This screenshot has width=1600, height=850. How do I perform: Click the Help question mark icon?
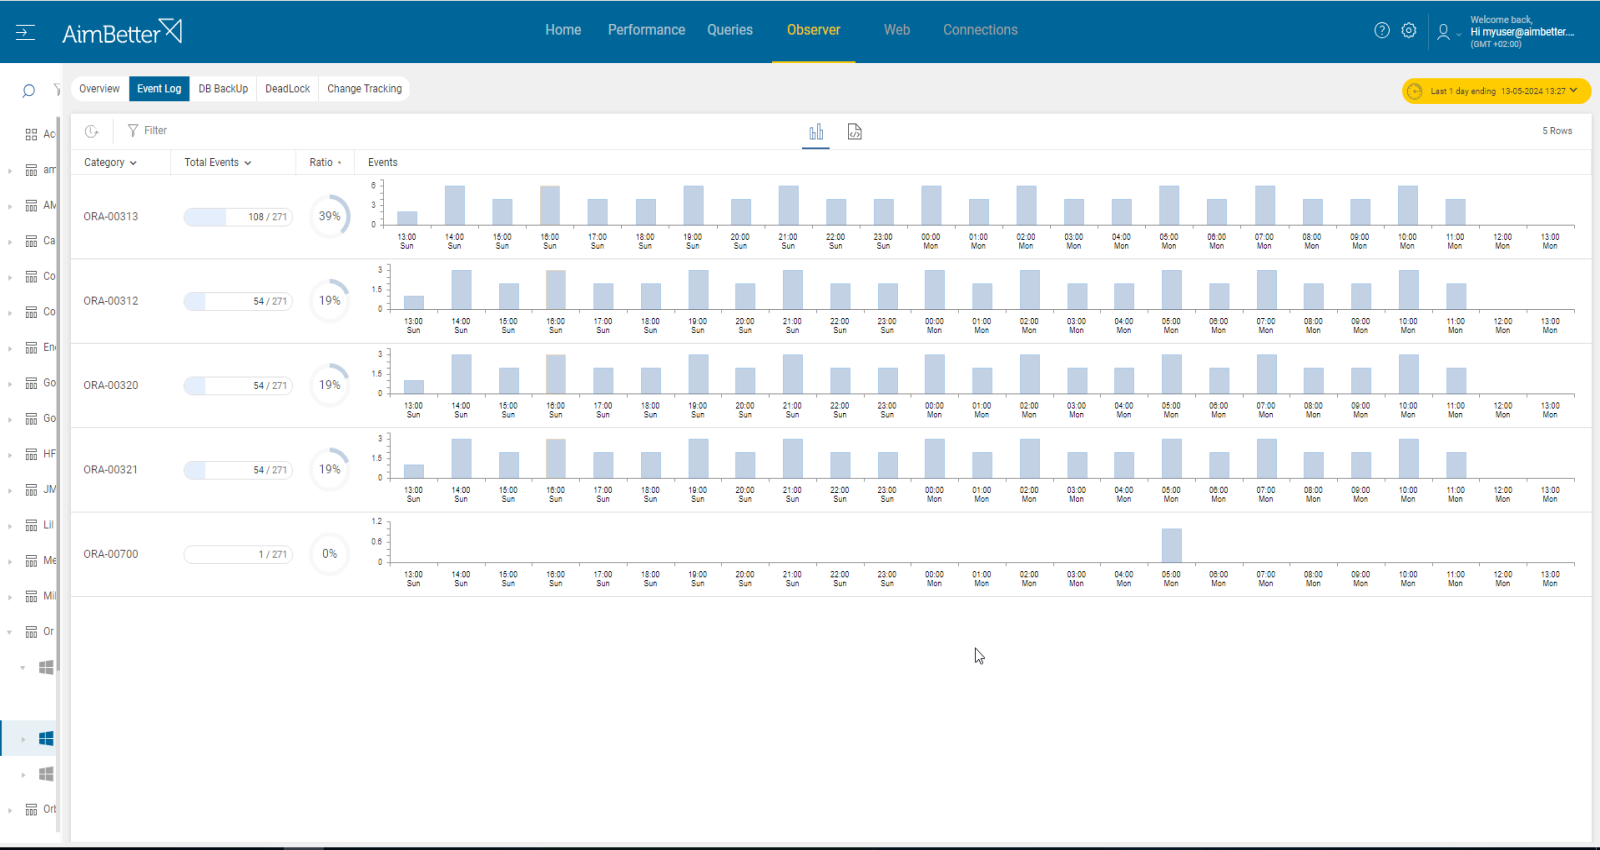[x=1382, y=31]
